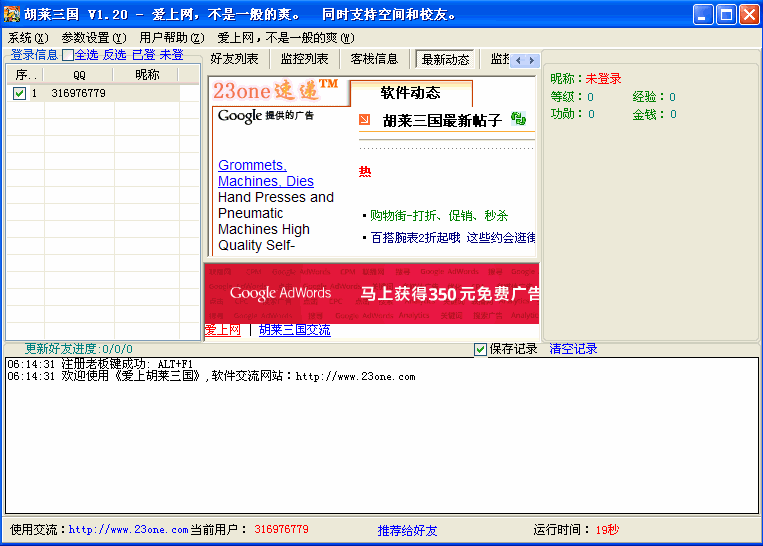Open the 爱上网 red link

[222, 330]
